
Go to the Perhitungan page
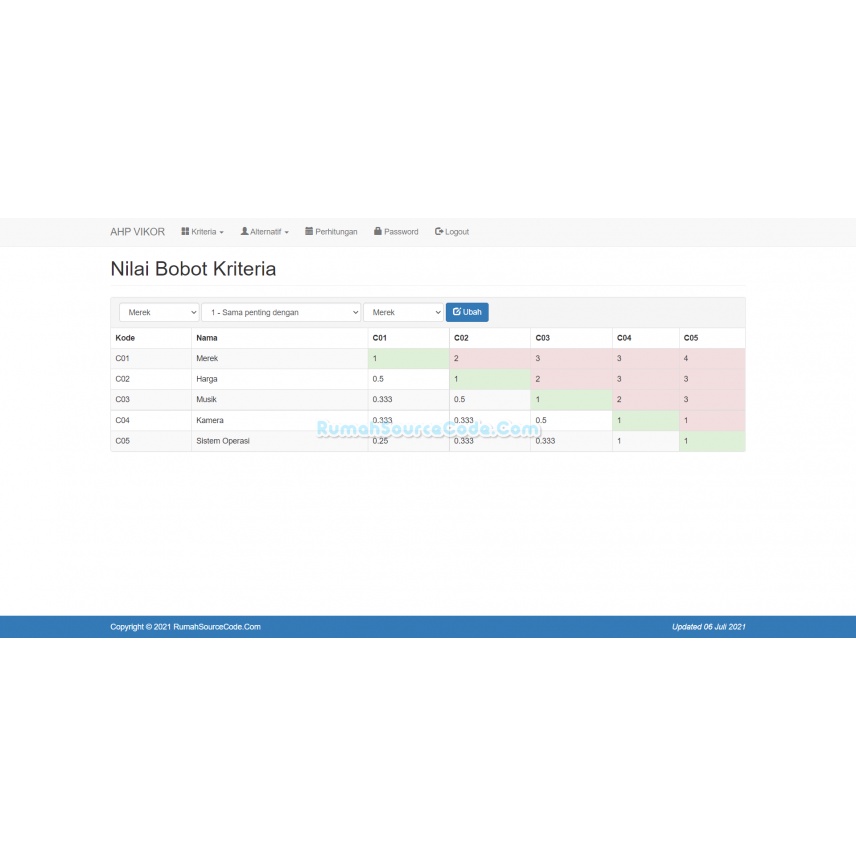click(x=331, y=231)
